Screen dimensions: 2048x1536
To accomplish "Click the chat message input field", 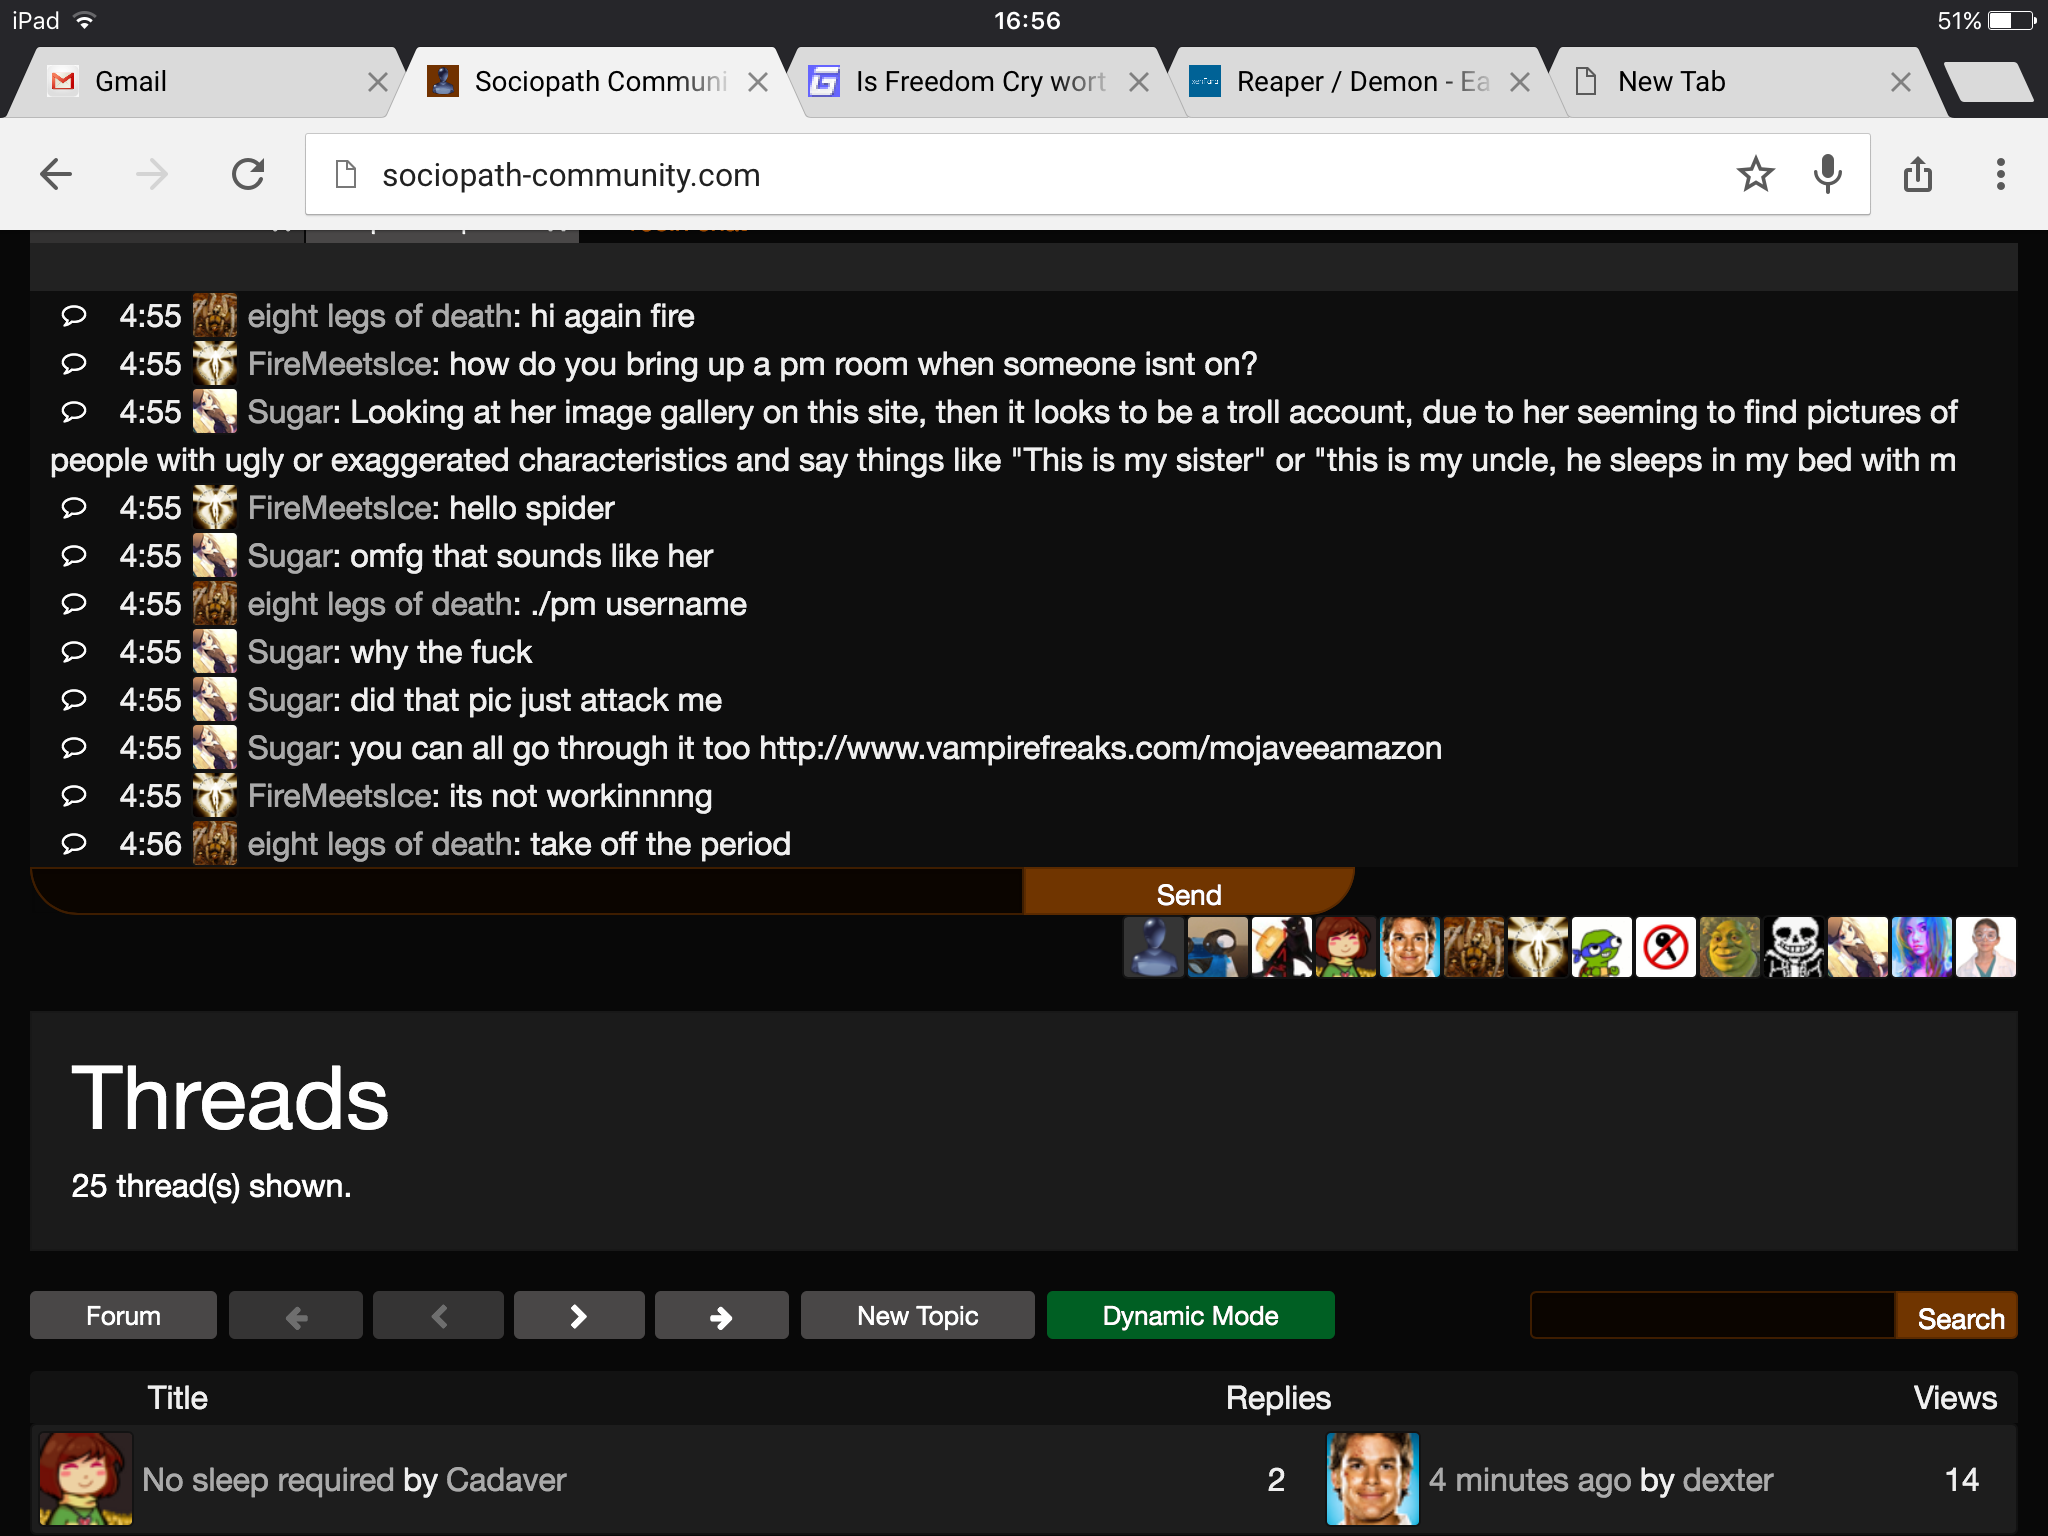I will click(x=528, y=892).
